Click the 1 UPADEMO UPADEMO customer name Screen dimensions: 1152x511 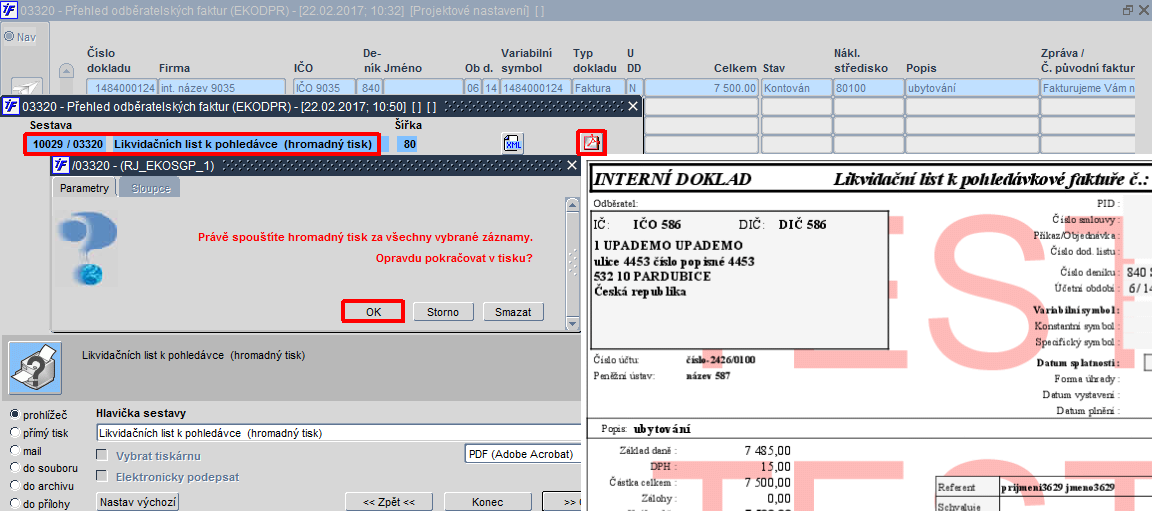(668, 245)
